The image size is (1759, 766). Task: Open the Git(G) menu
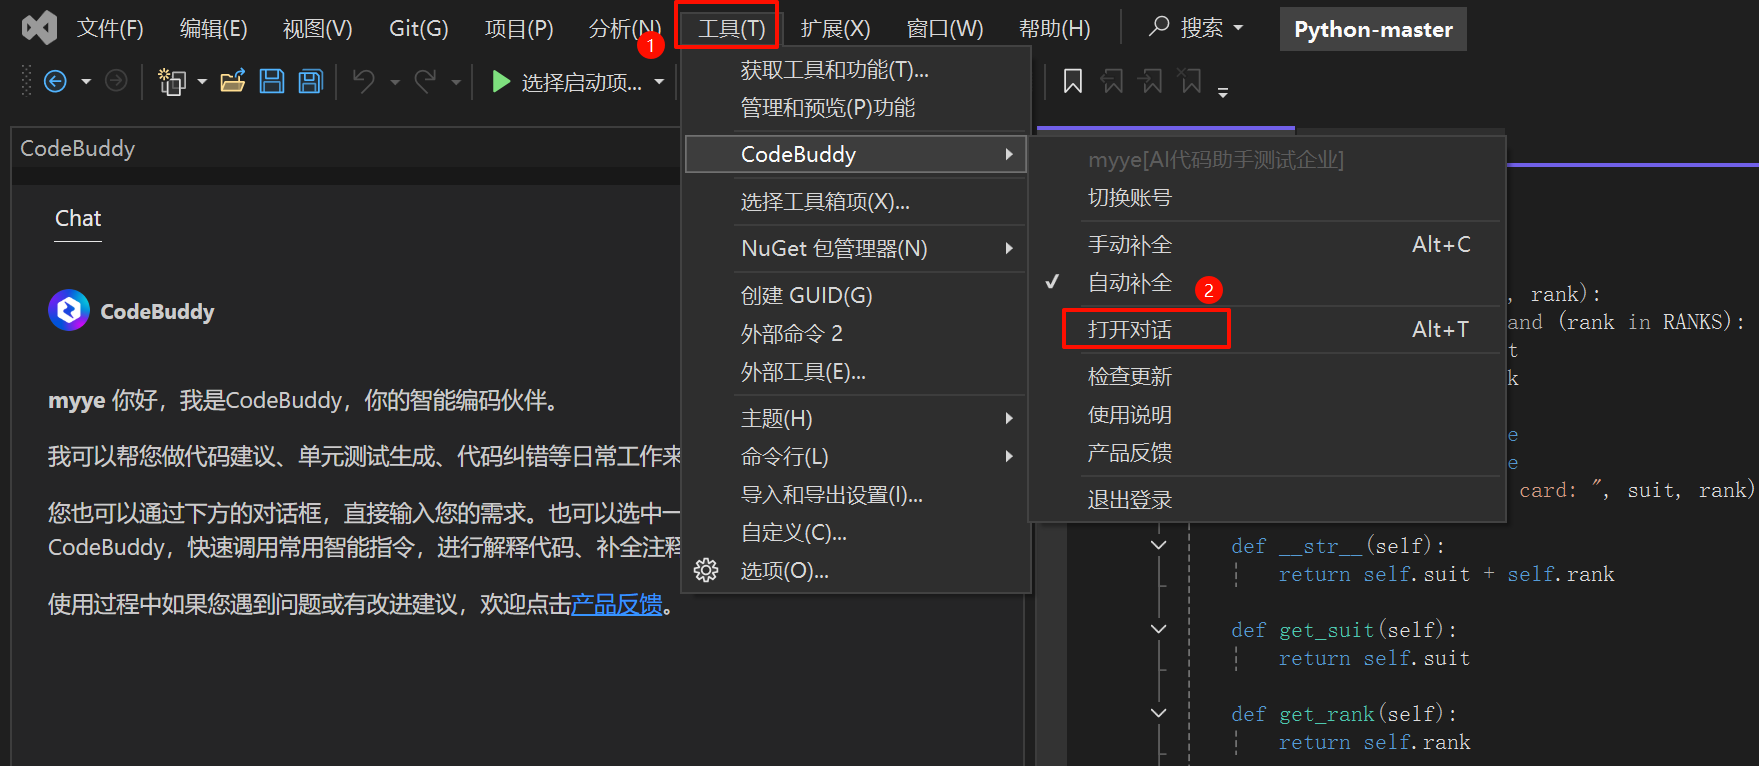pos(419,28)
